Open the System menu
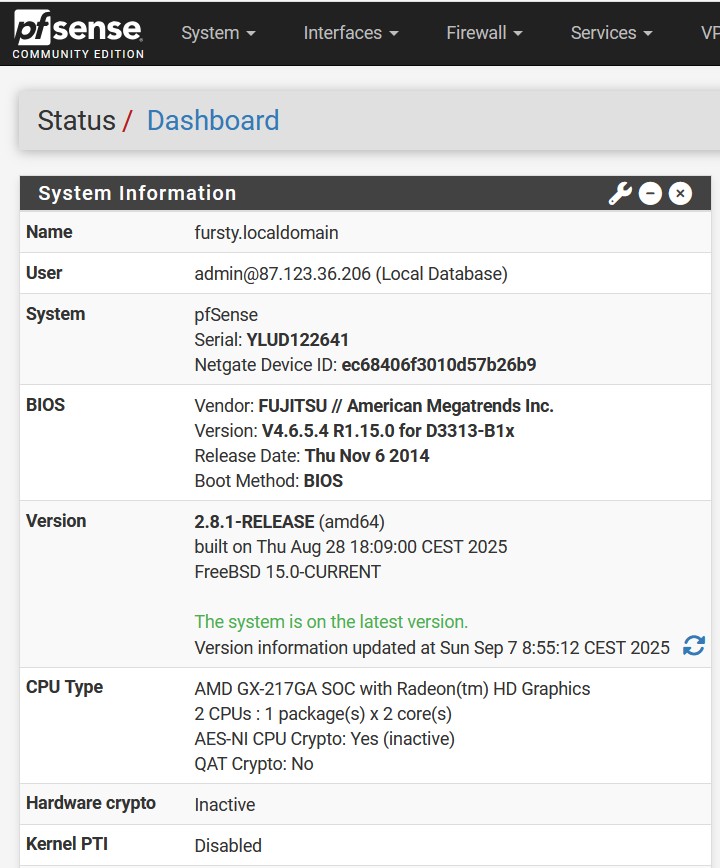 [x=218, y=33]
